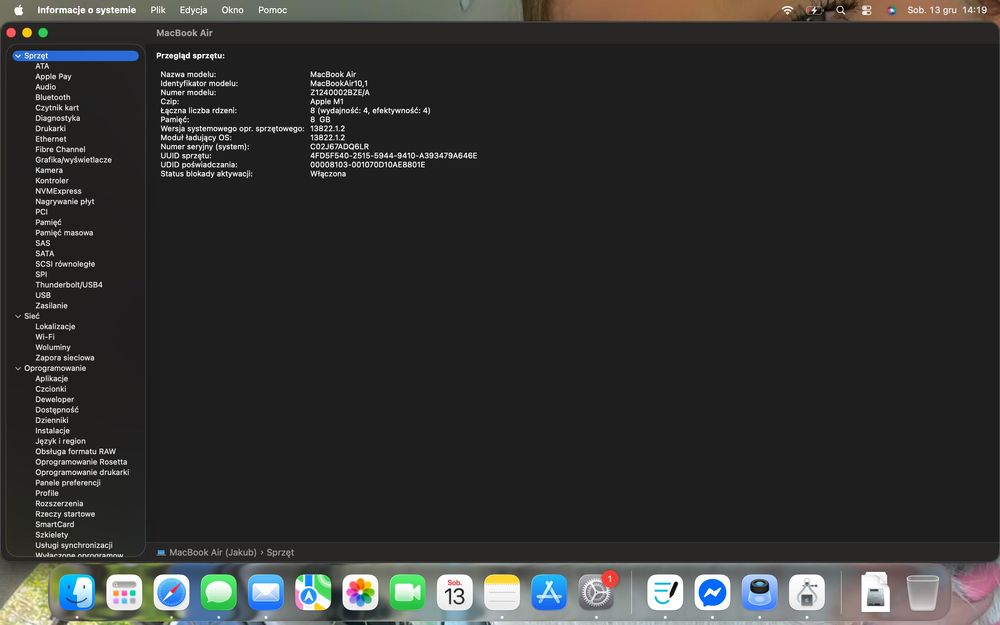
Task: Select Thunderbolt/USB4 in the sidebar
Action: pyautogui.click(x=69, y=285)
